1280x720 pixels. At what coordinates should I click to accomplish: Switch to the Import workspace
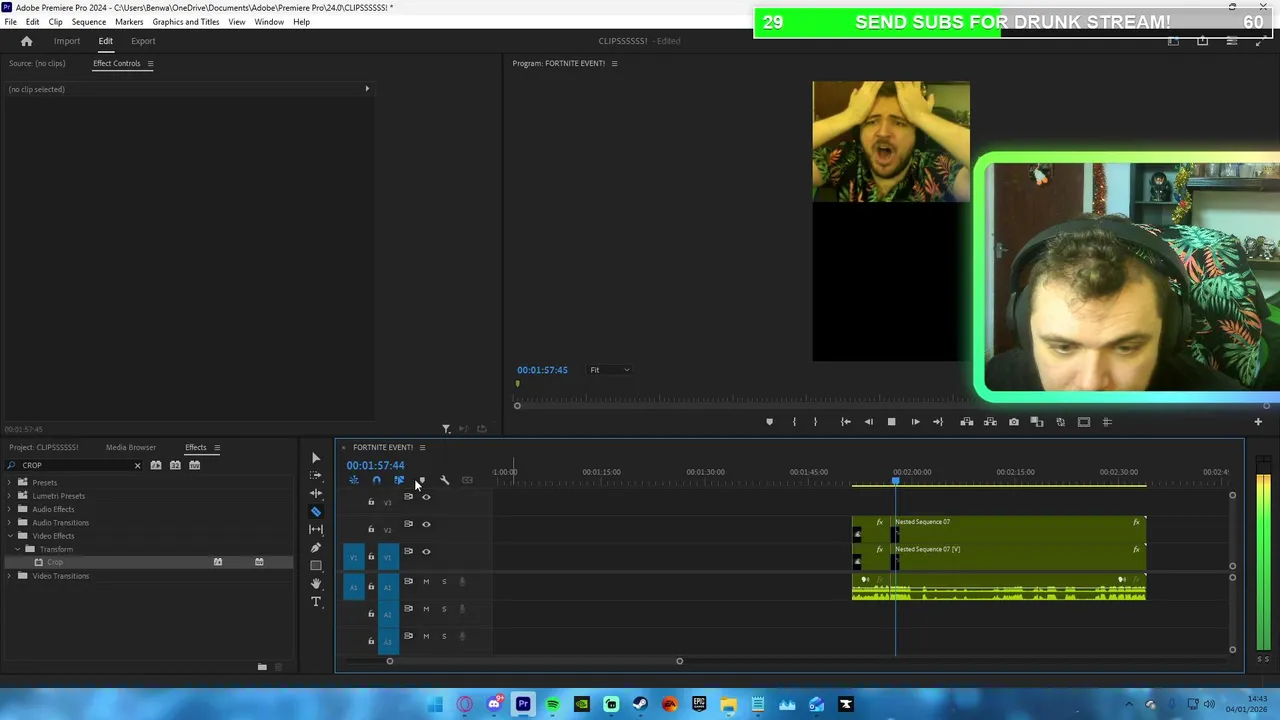click(x=67, y=41)
